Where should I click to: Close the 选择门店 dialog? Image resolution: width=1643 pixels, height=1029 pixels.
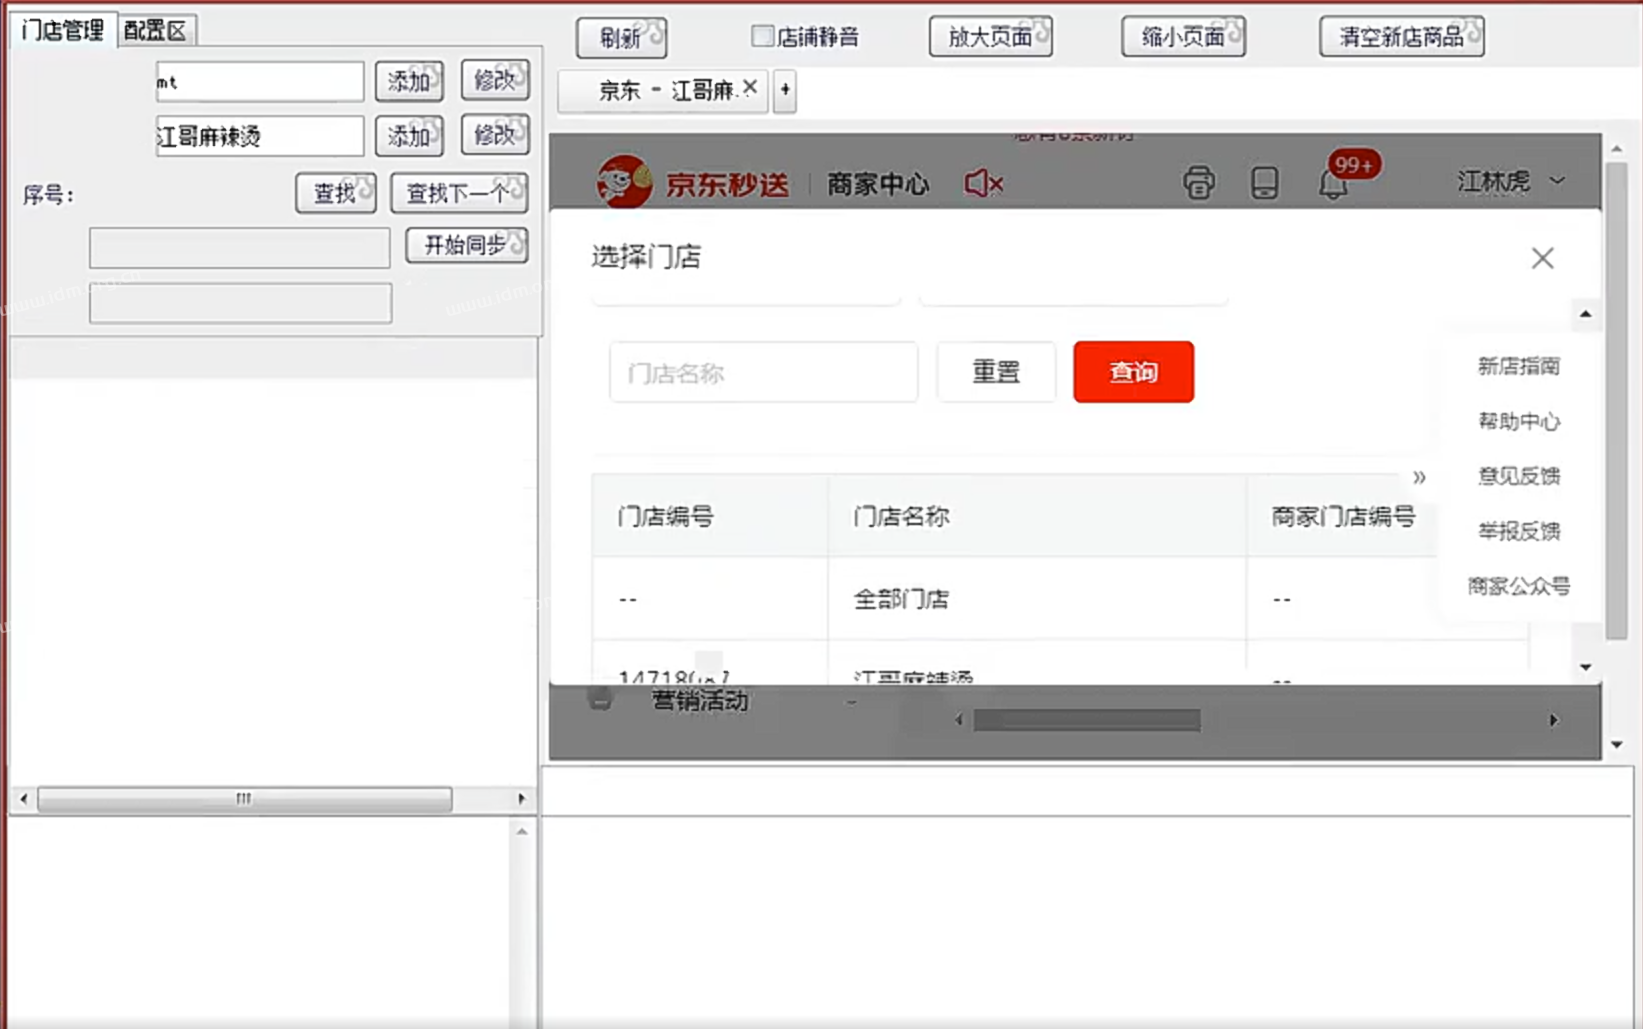[1542, 258]
